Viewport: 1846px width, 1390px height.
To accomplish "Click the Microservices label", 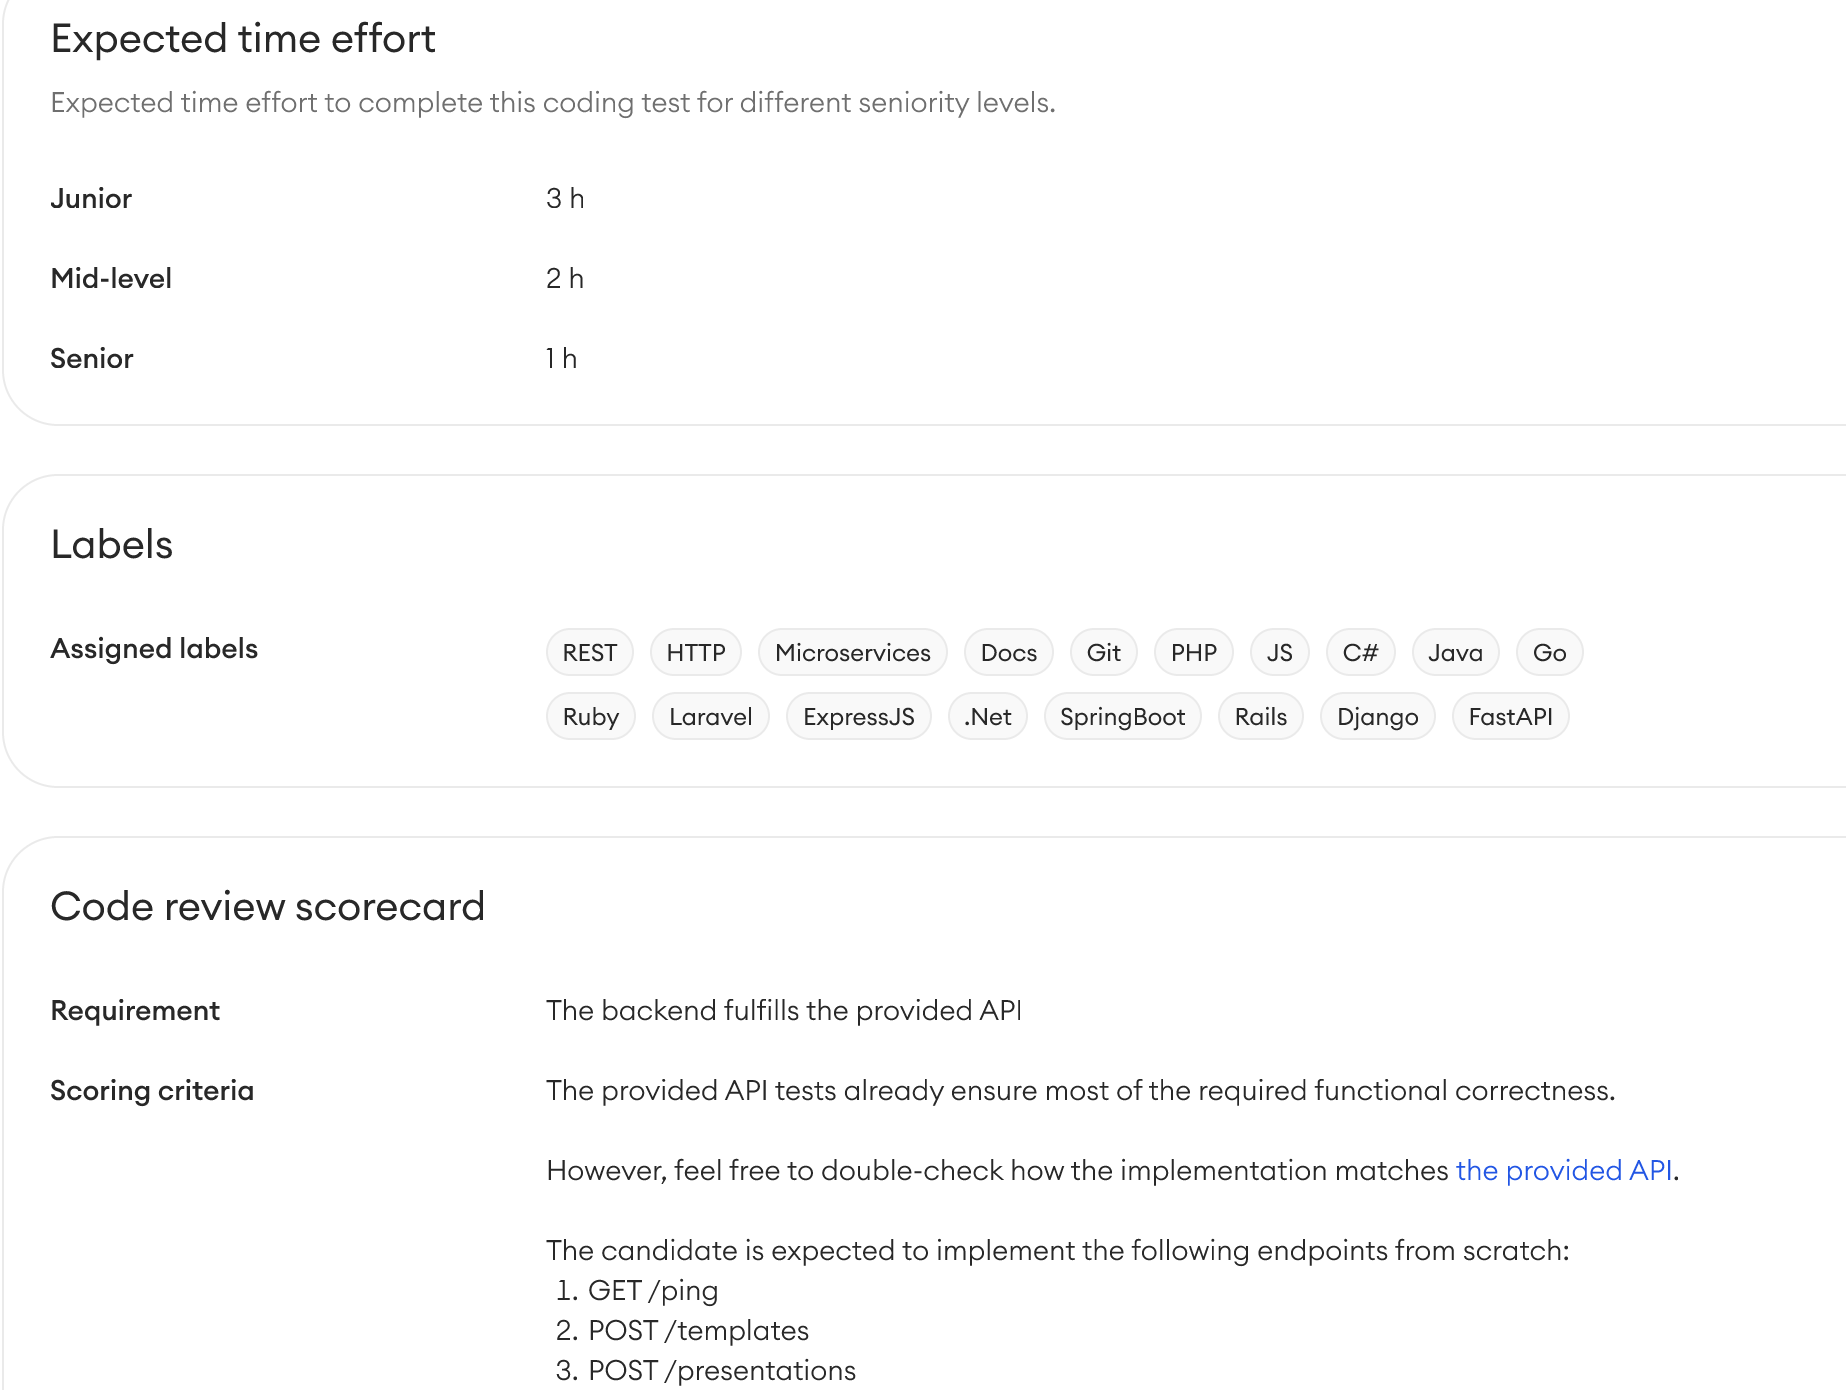I will click(x=853, y=653).
